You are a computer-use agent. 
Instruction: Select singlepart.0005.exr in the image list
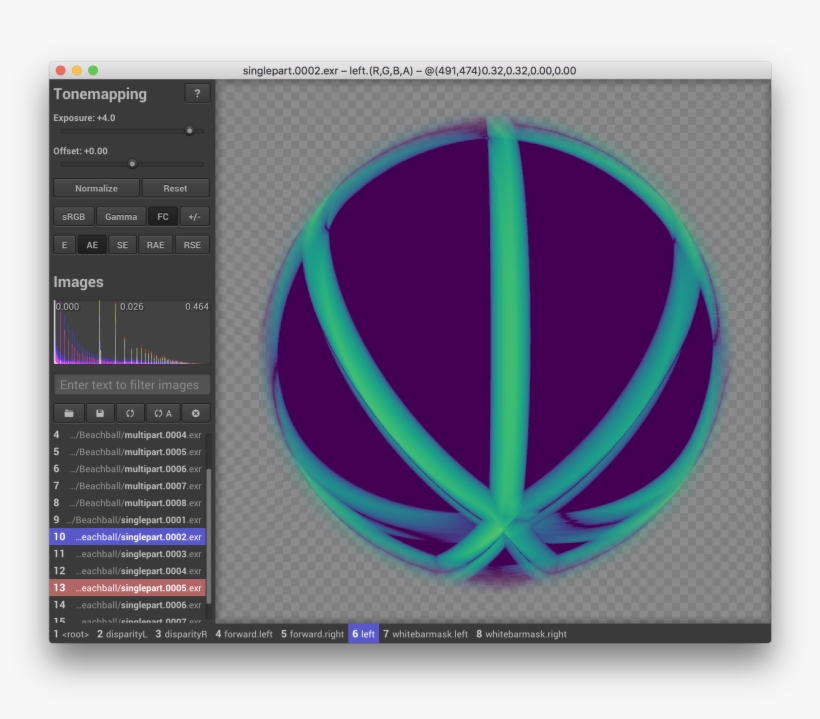128,588
